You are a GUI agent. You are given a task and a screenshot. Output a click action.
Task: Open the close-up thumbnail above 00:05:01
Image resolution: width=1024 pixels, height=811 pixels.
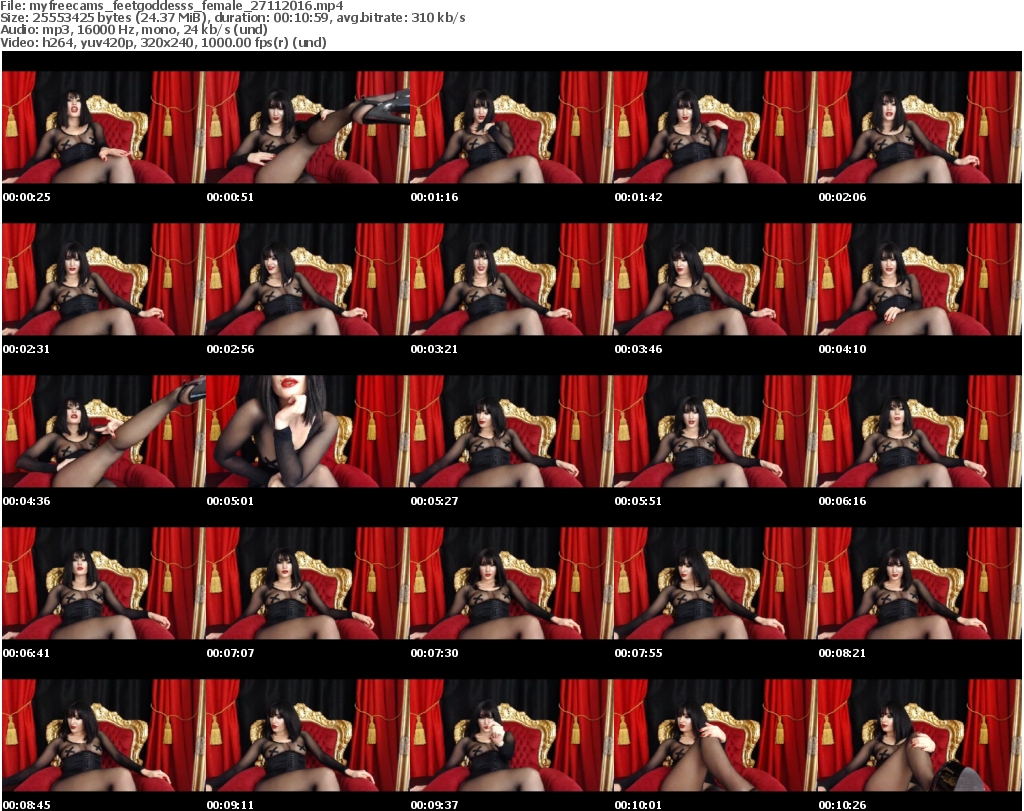(308, 431)
